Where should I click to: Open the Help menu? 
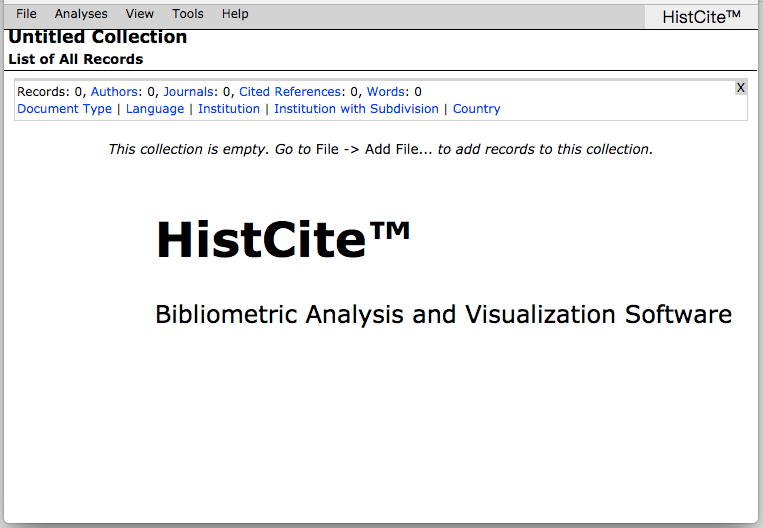tap(235, 14)
